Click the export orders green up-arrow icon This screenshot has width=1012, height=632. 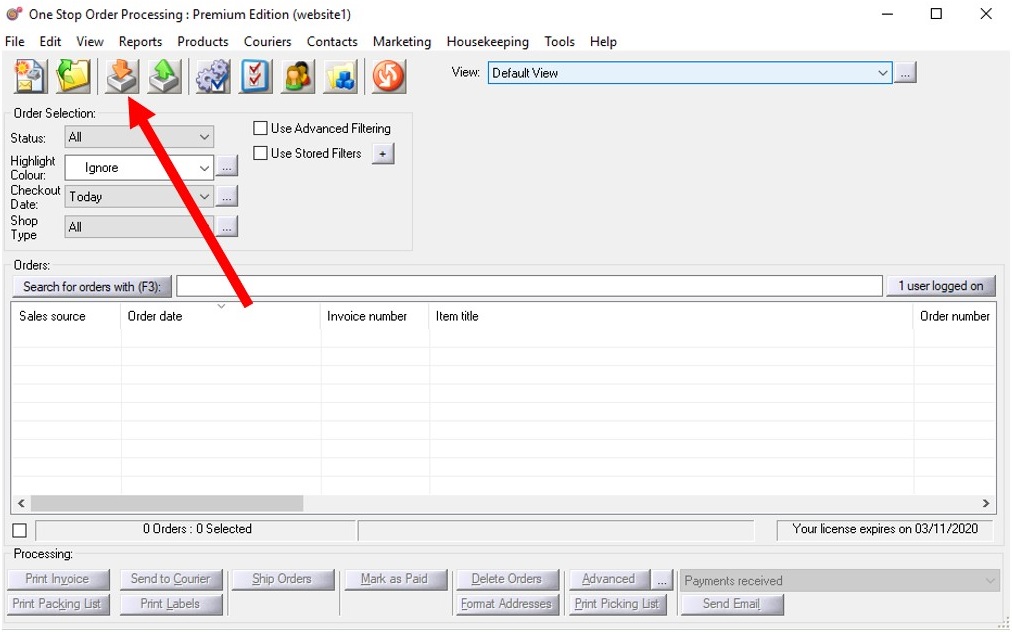tap(165, 76)
